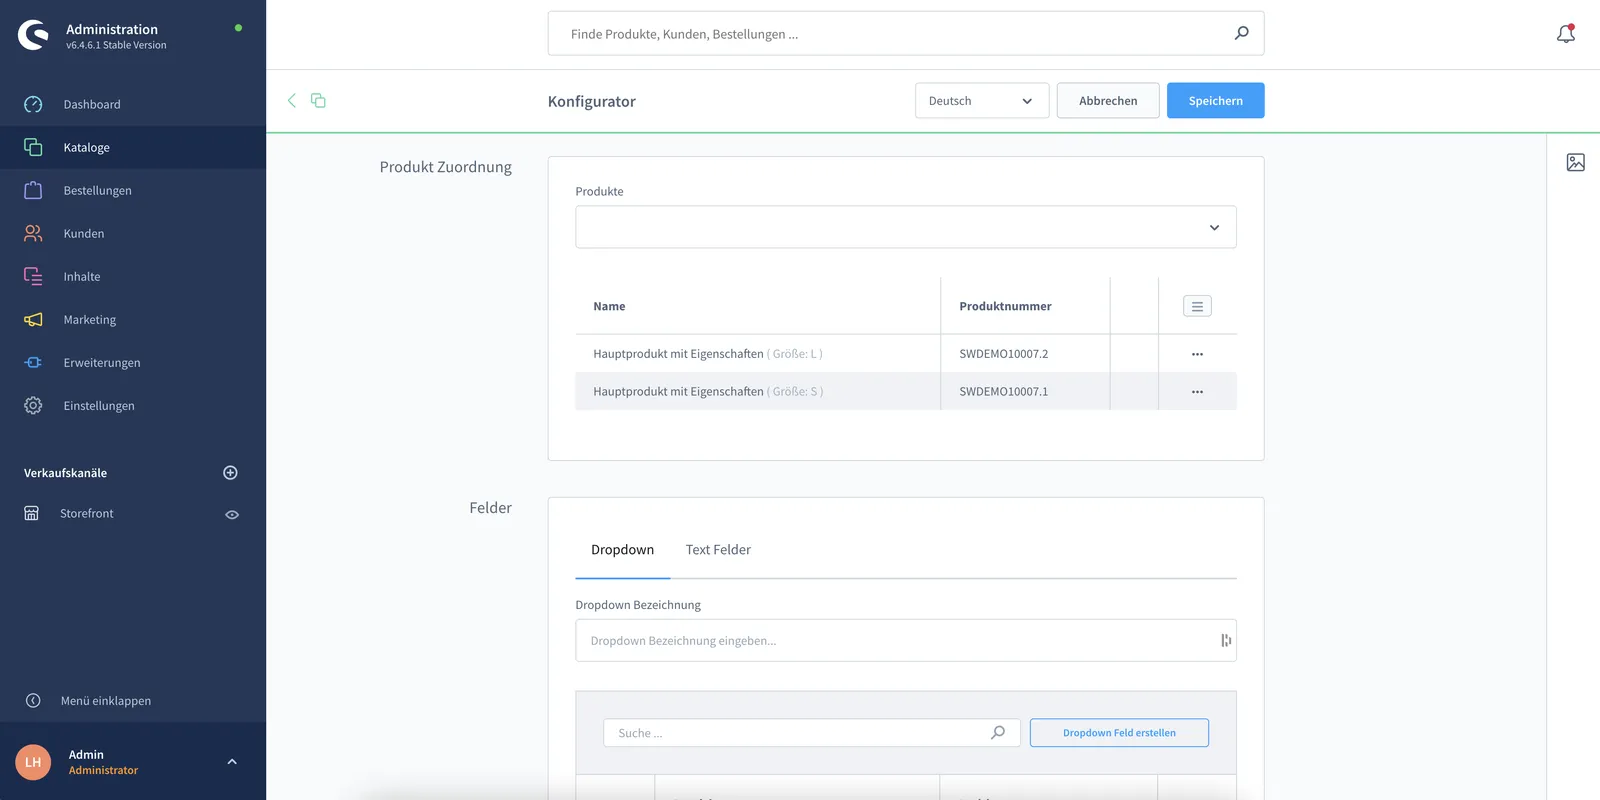Open Dashboard menu item
Screen dimensions: 1600x800
click(x=133, y=104)
